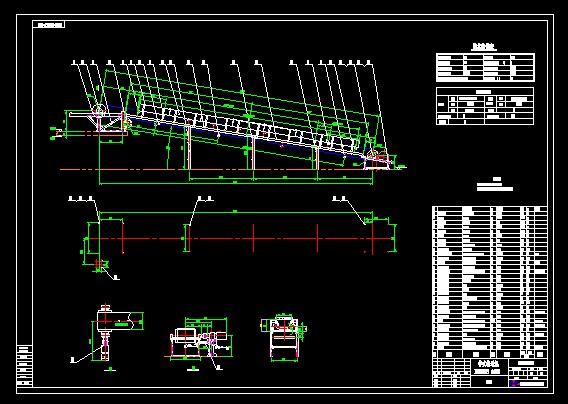
Task: Select the tail drive assembly at lower right
Action: coord(378,160)
